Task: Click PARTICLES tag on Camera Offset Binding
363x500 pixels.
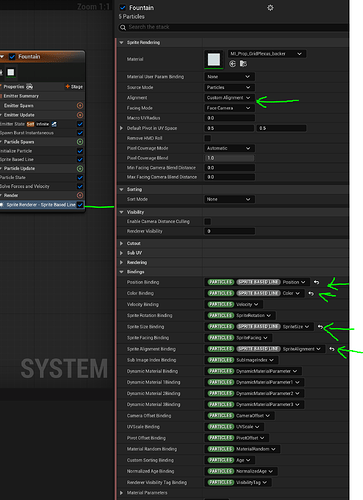Action: 221,416
